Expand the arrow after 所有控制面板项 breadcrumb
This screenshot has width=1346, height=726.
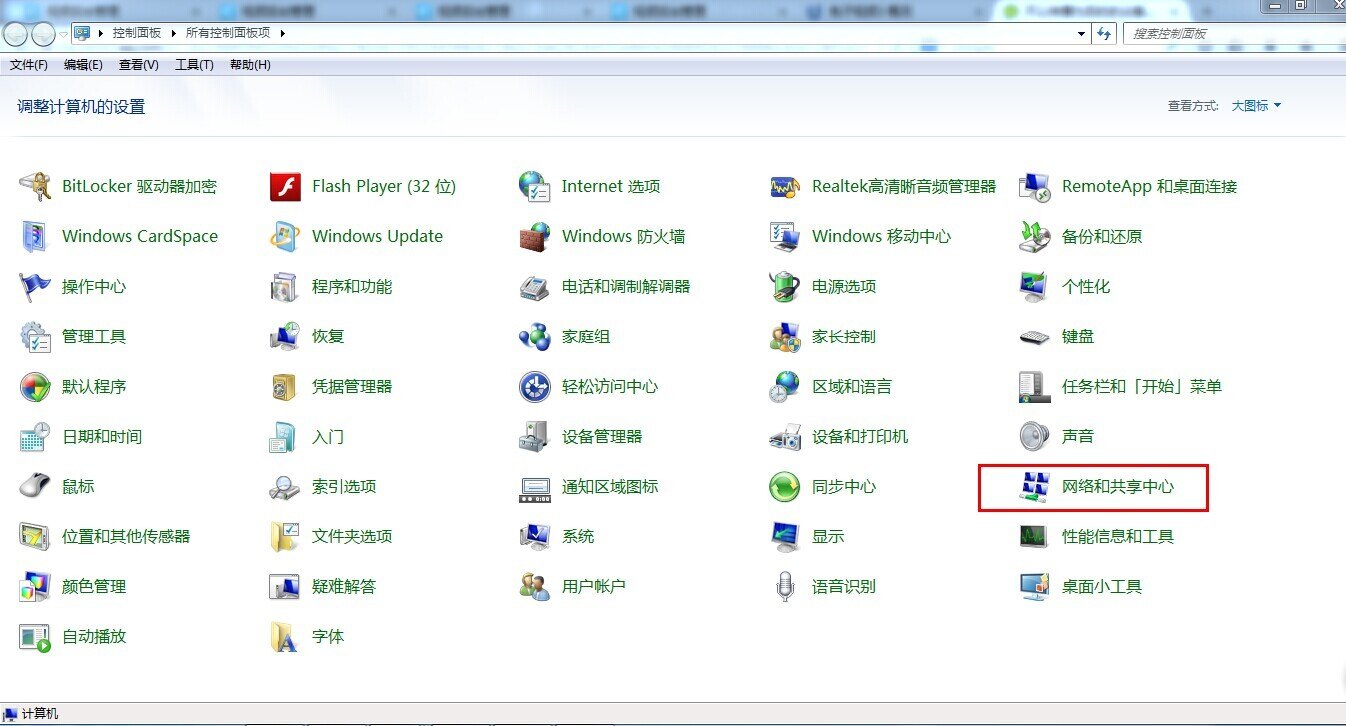282,33
